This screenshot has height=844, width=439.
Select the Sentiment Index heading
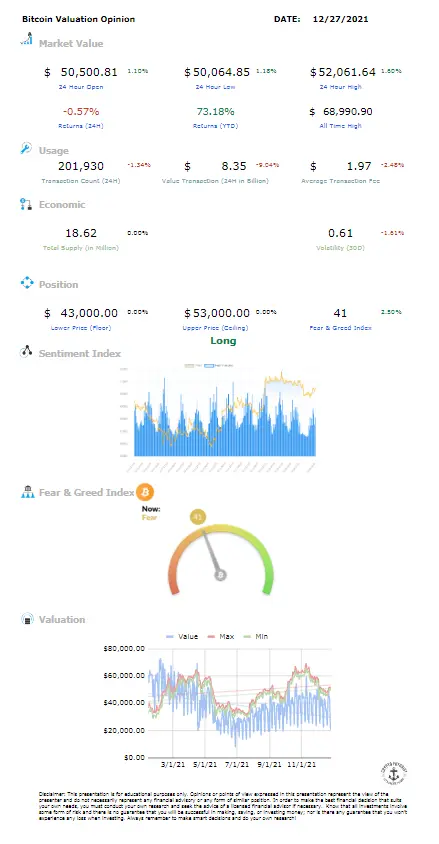pos(80,354)
